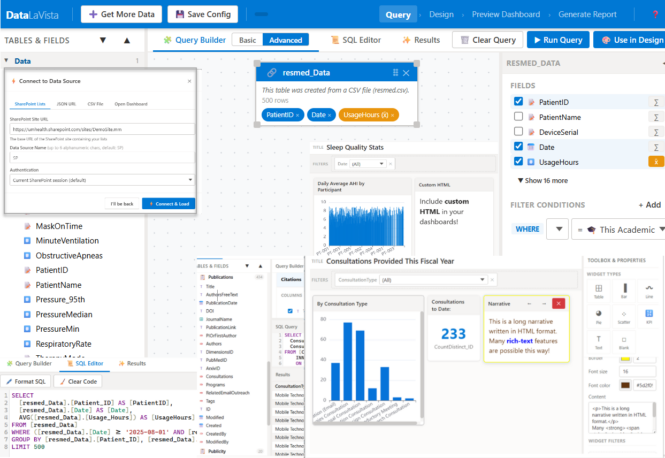Click sigma aggregate icon for PatientName
This screenshot has width=665, height=458.
[x=656, y=117]
